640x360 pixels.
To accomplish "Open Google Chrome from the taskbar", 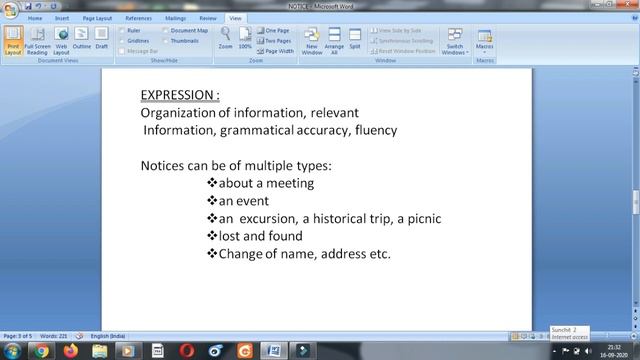I will (41, 351).
